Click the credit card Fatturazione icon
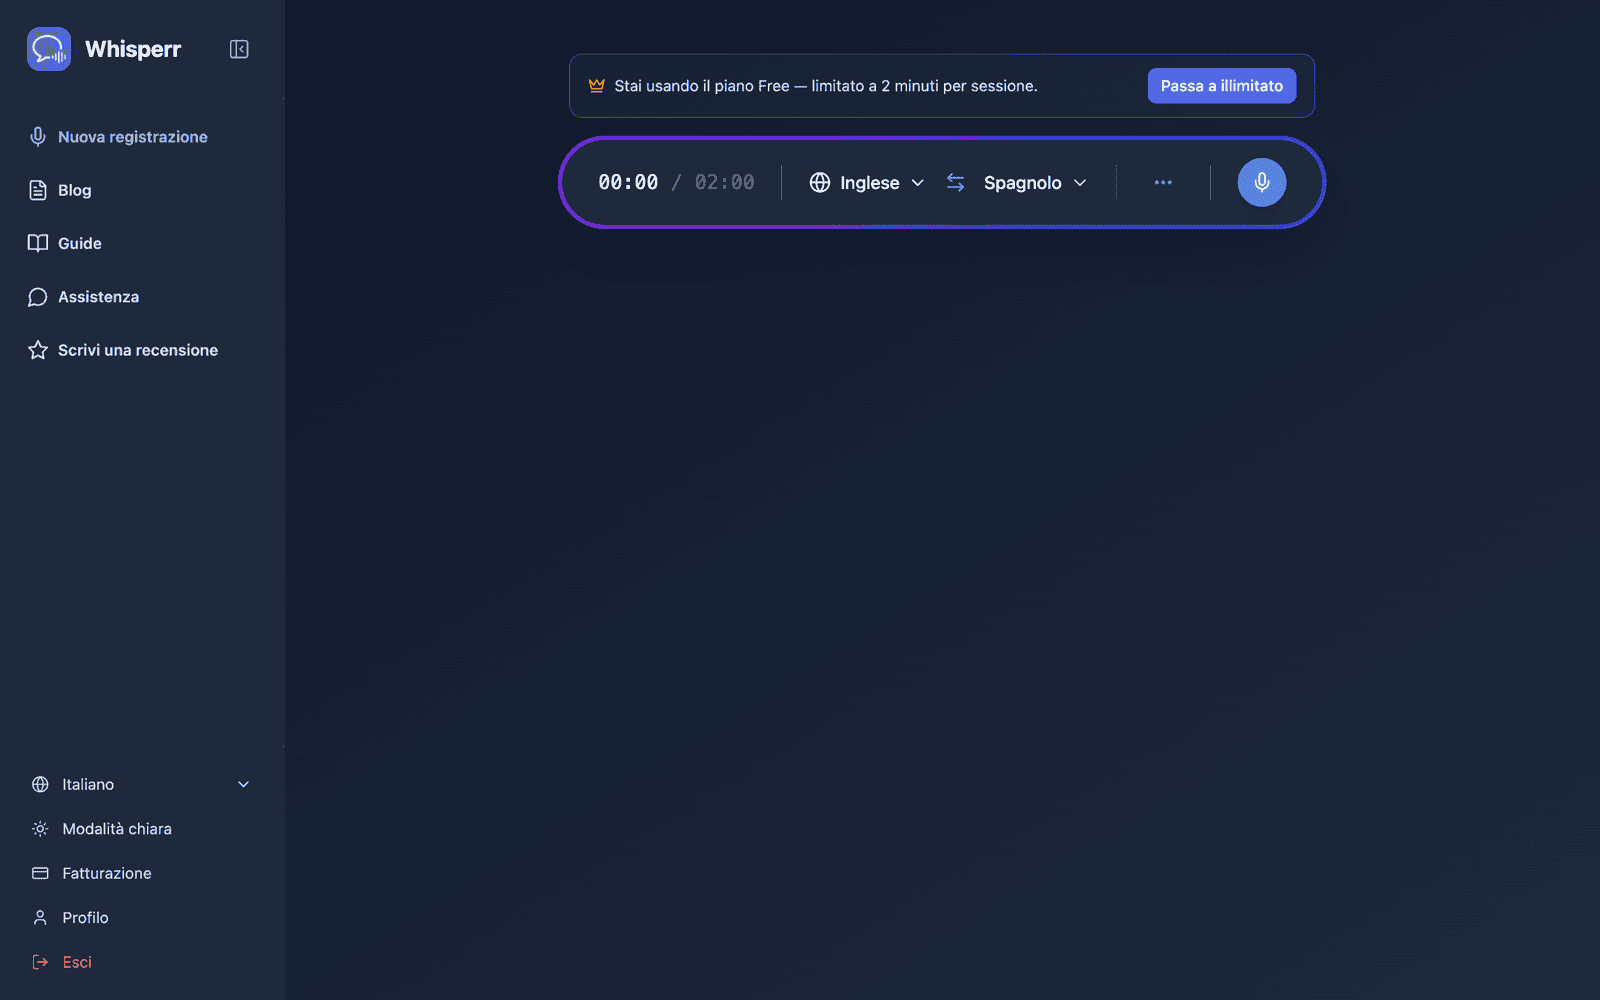The image size is (1600, 1000). (40, 873)
